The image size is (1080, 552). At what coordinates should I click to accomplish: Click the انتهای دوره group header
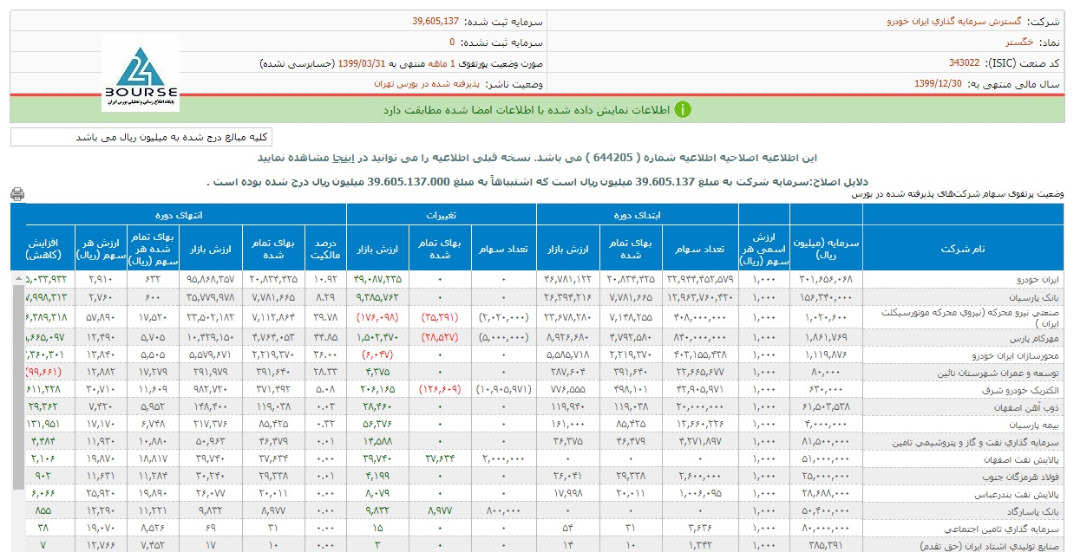point(178,215)
